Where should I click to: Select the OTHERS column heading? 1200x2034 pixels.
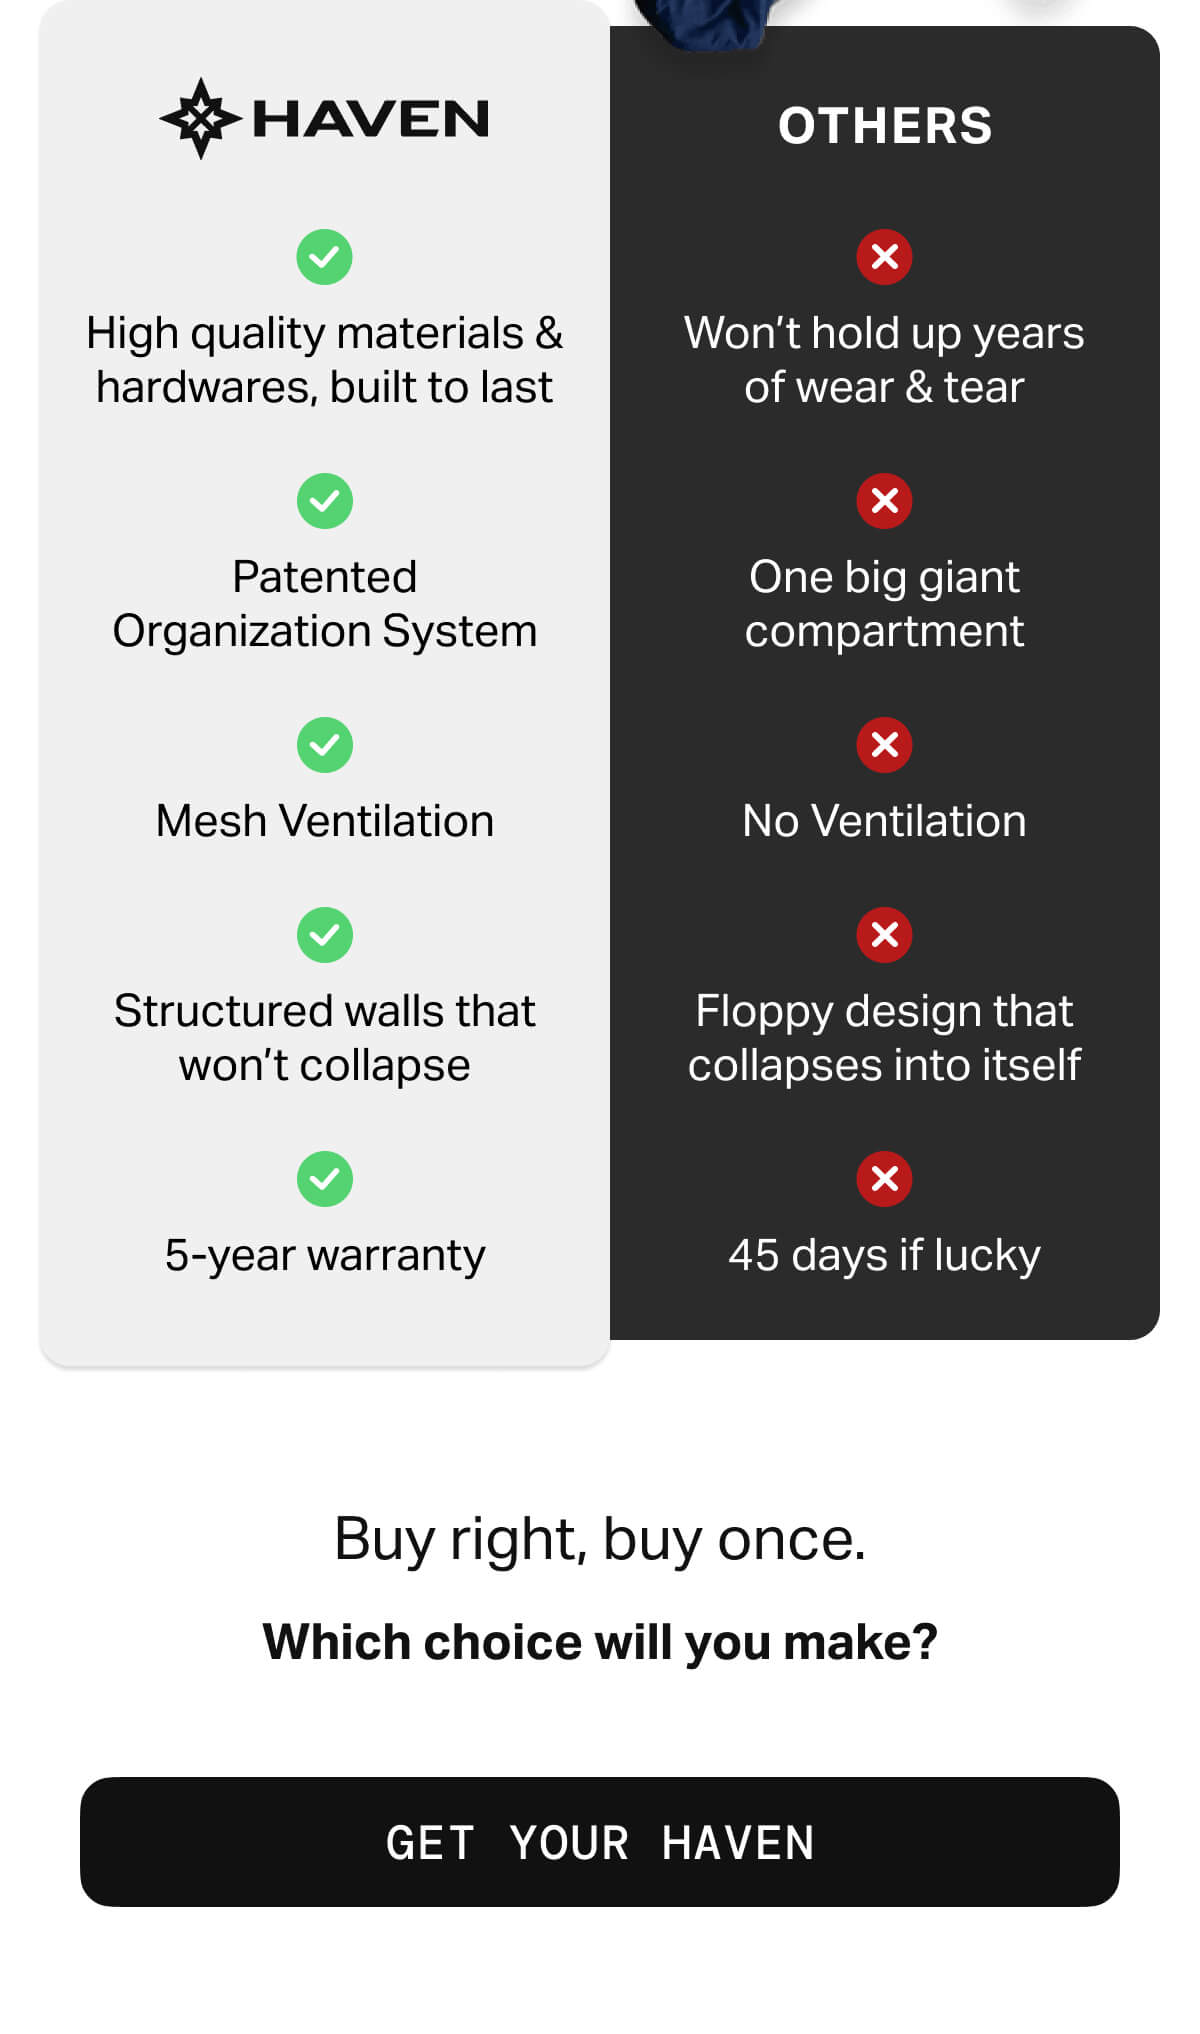pos(885,126)
